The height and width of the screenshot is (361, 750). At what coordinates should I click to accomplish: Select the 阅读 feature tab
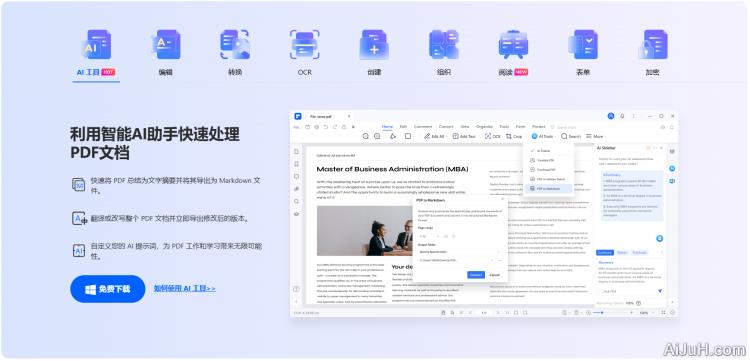point(513,53)
